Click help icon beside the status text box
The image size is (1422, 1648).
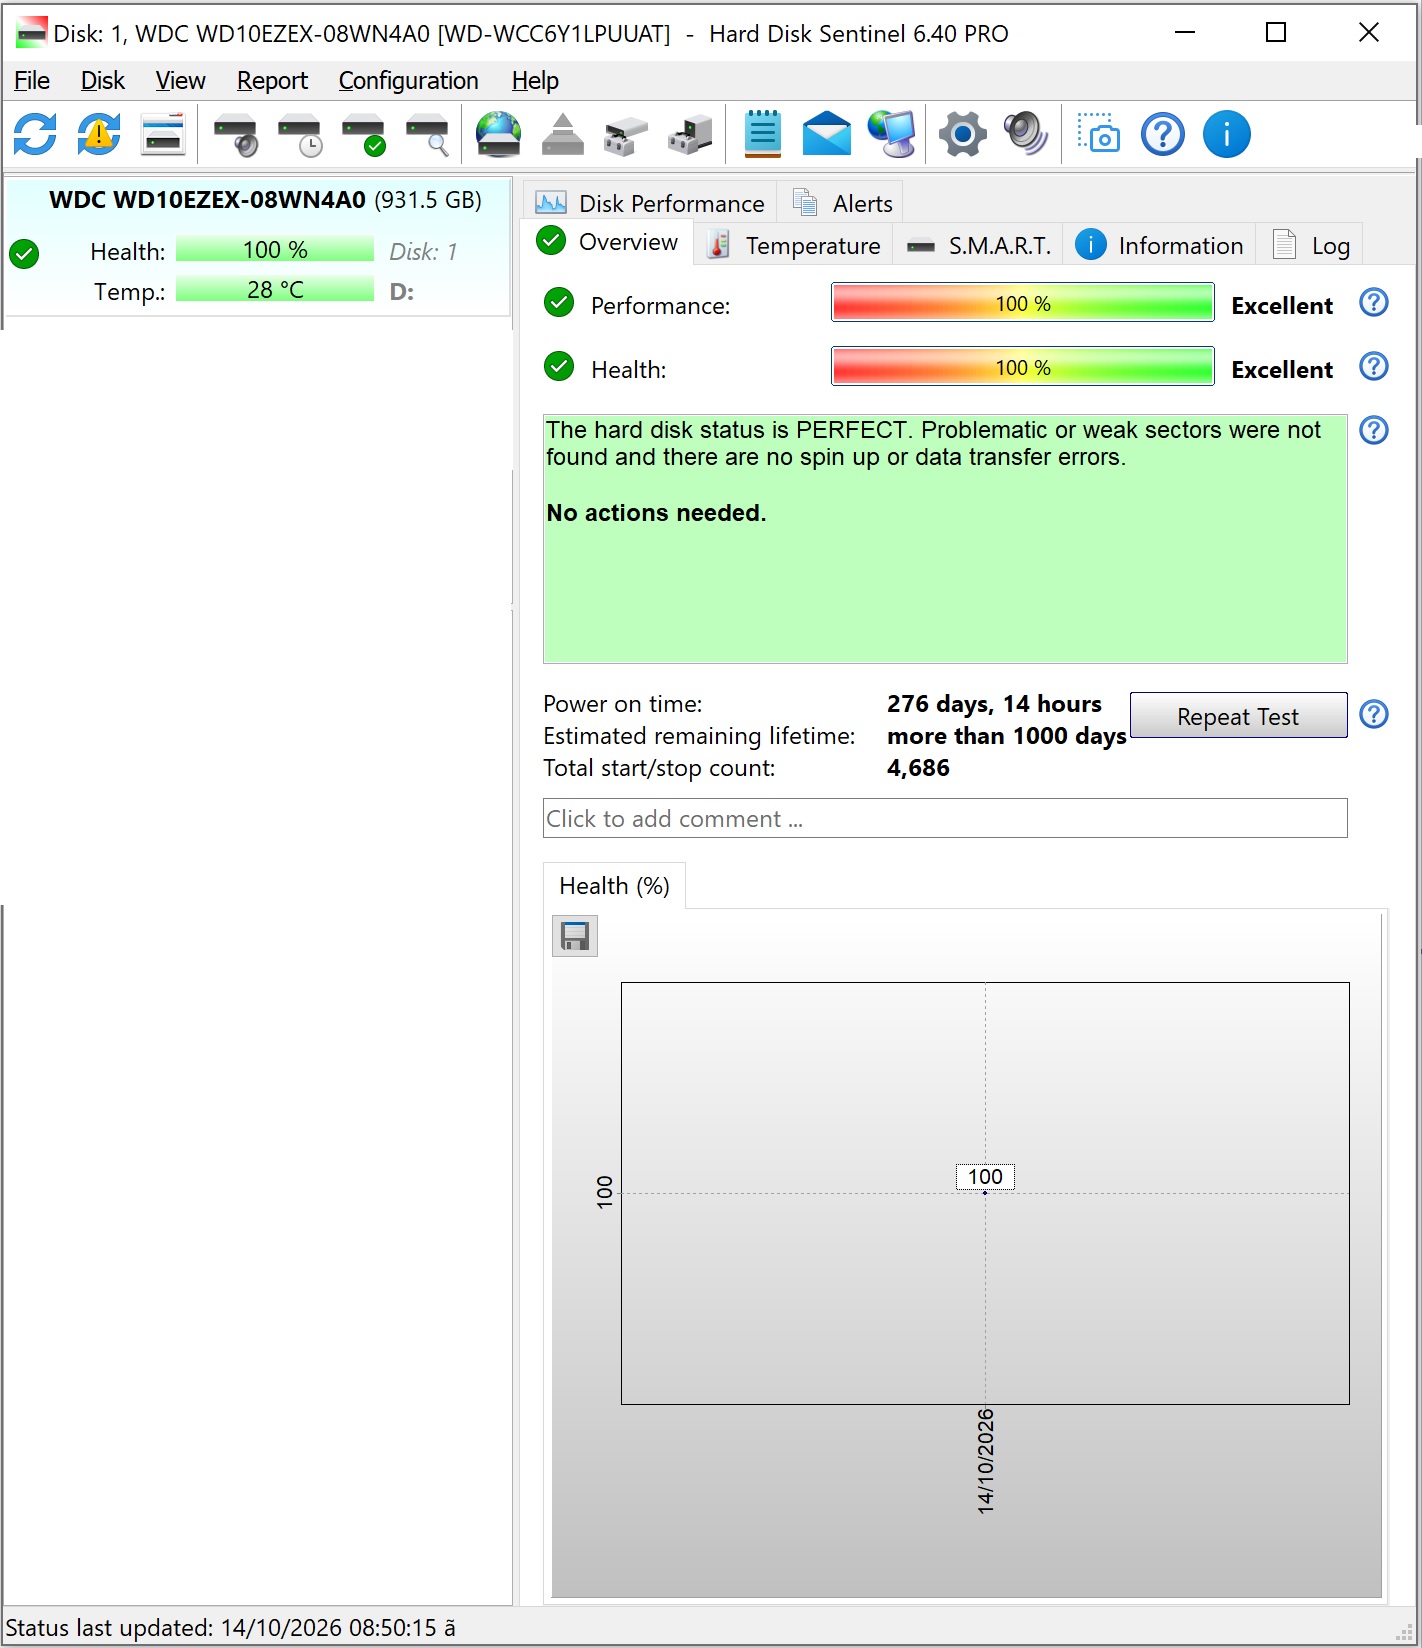(1374, 430)
